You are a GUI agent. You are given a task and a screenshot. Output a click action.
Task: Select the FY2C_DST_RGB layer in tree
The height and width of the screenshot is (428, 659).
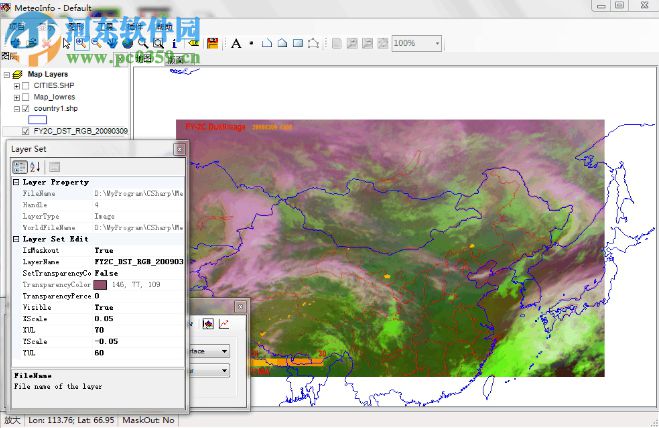(80, 131)
